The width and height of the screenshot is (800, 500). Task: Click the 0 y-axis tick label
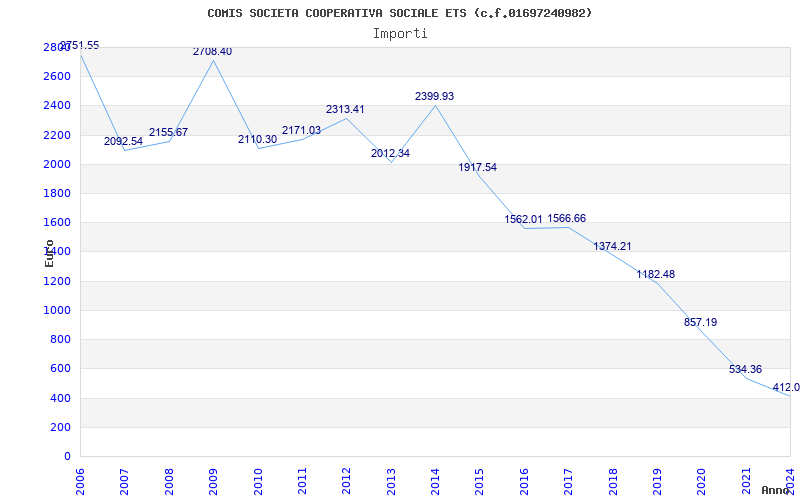point(67,457)
